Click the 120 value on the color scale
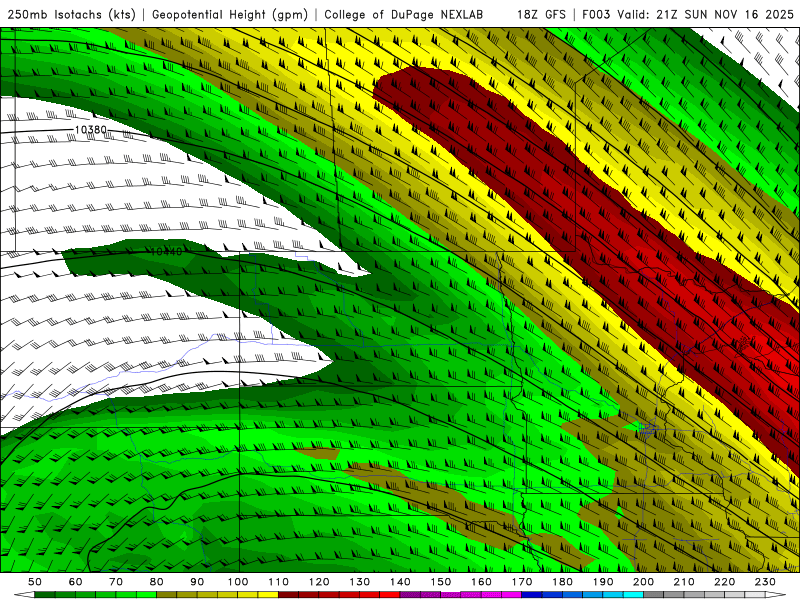The height and width of the screenshot is (600, 800). click(319, 582)
